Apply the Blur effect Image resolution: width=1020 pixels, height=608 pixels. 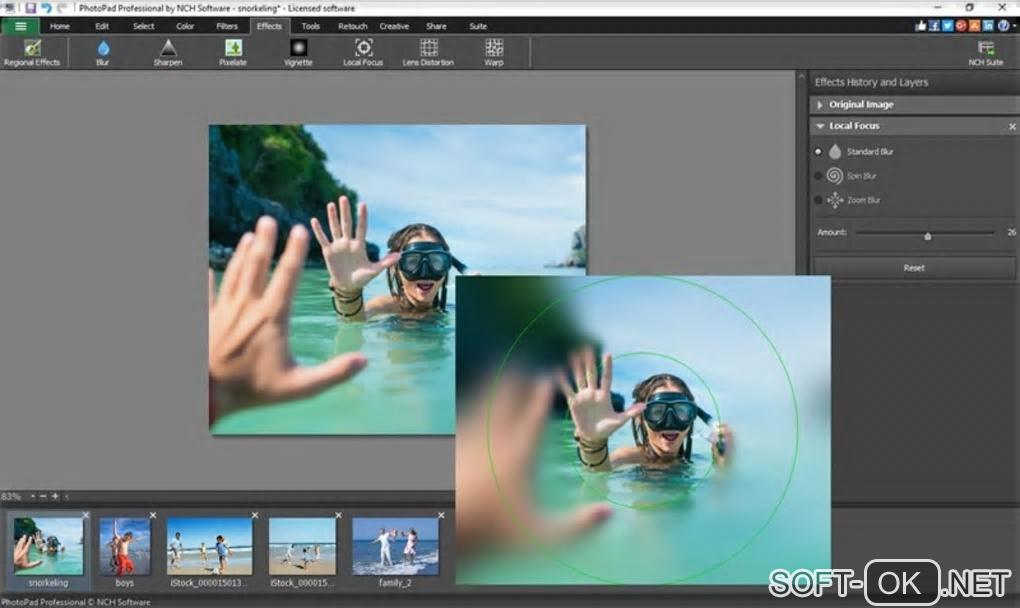[103, 53]
